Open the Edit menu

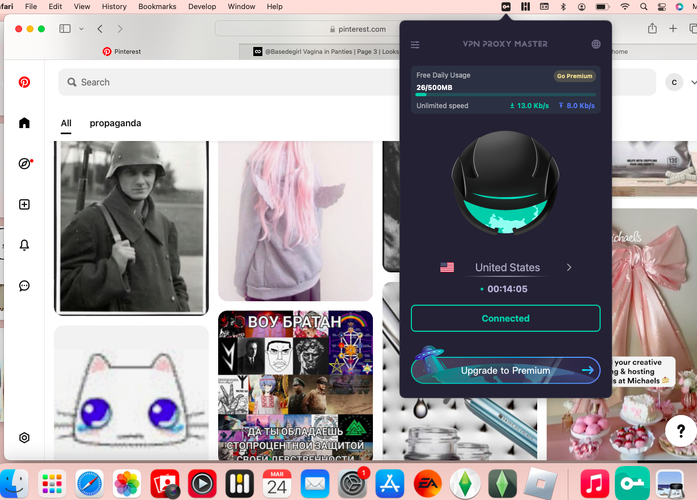55,7
